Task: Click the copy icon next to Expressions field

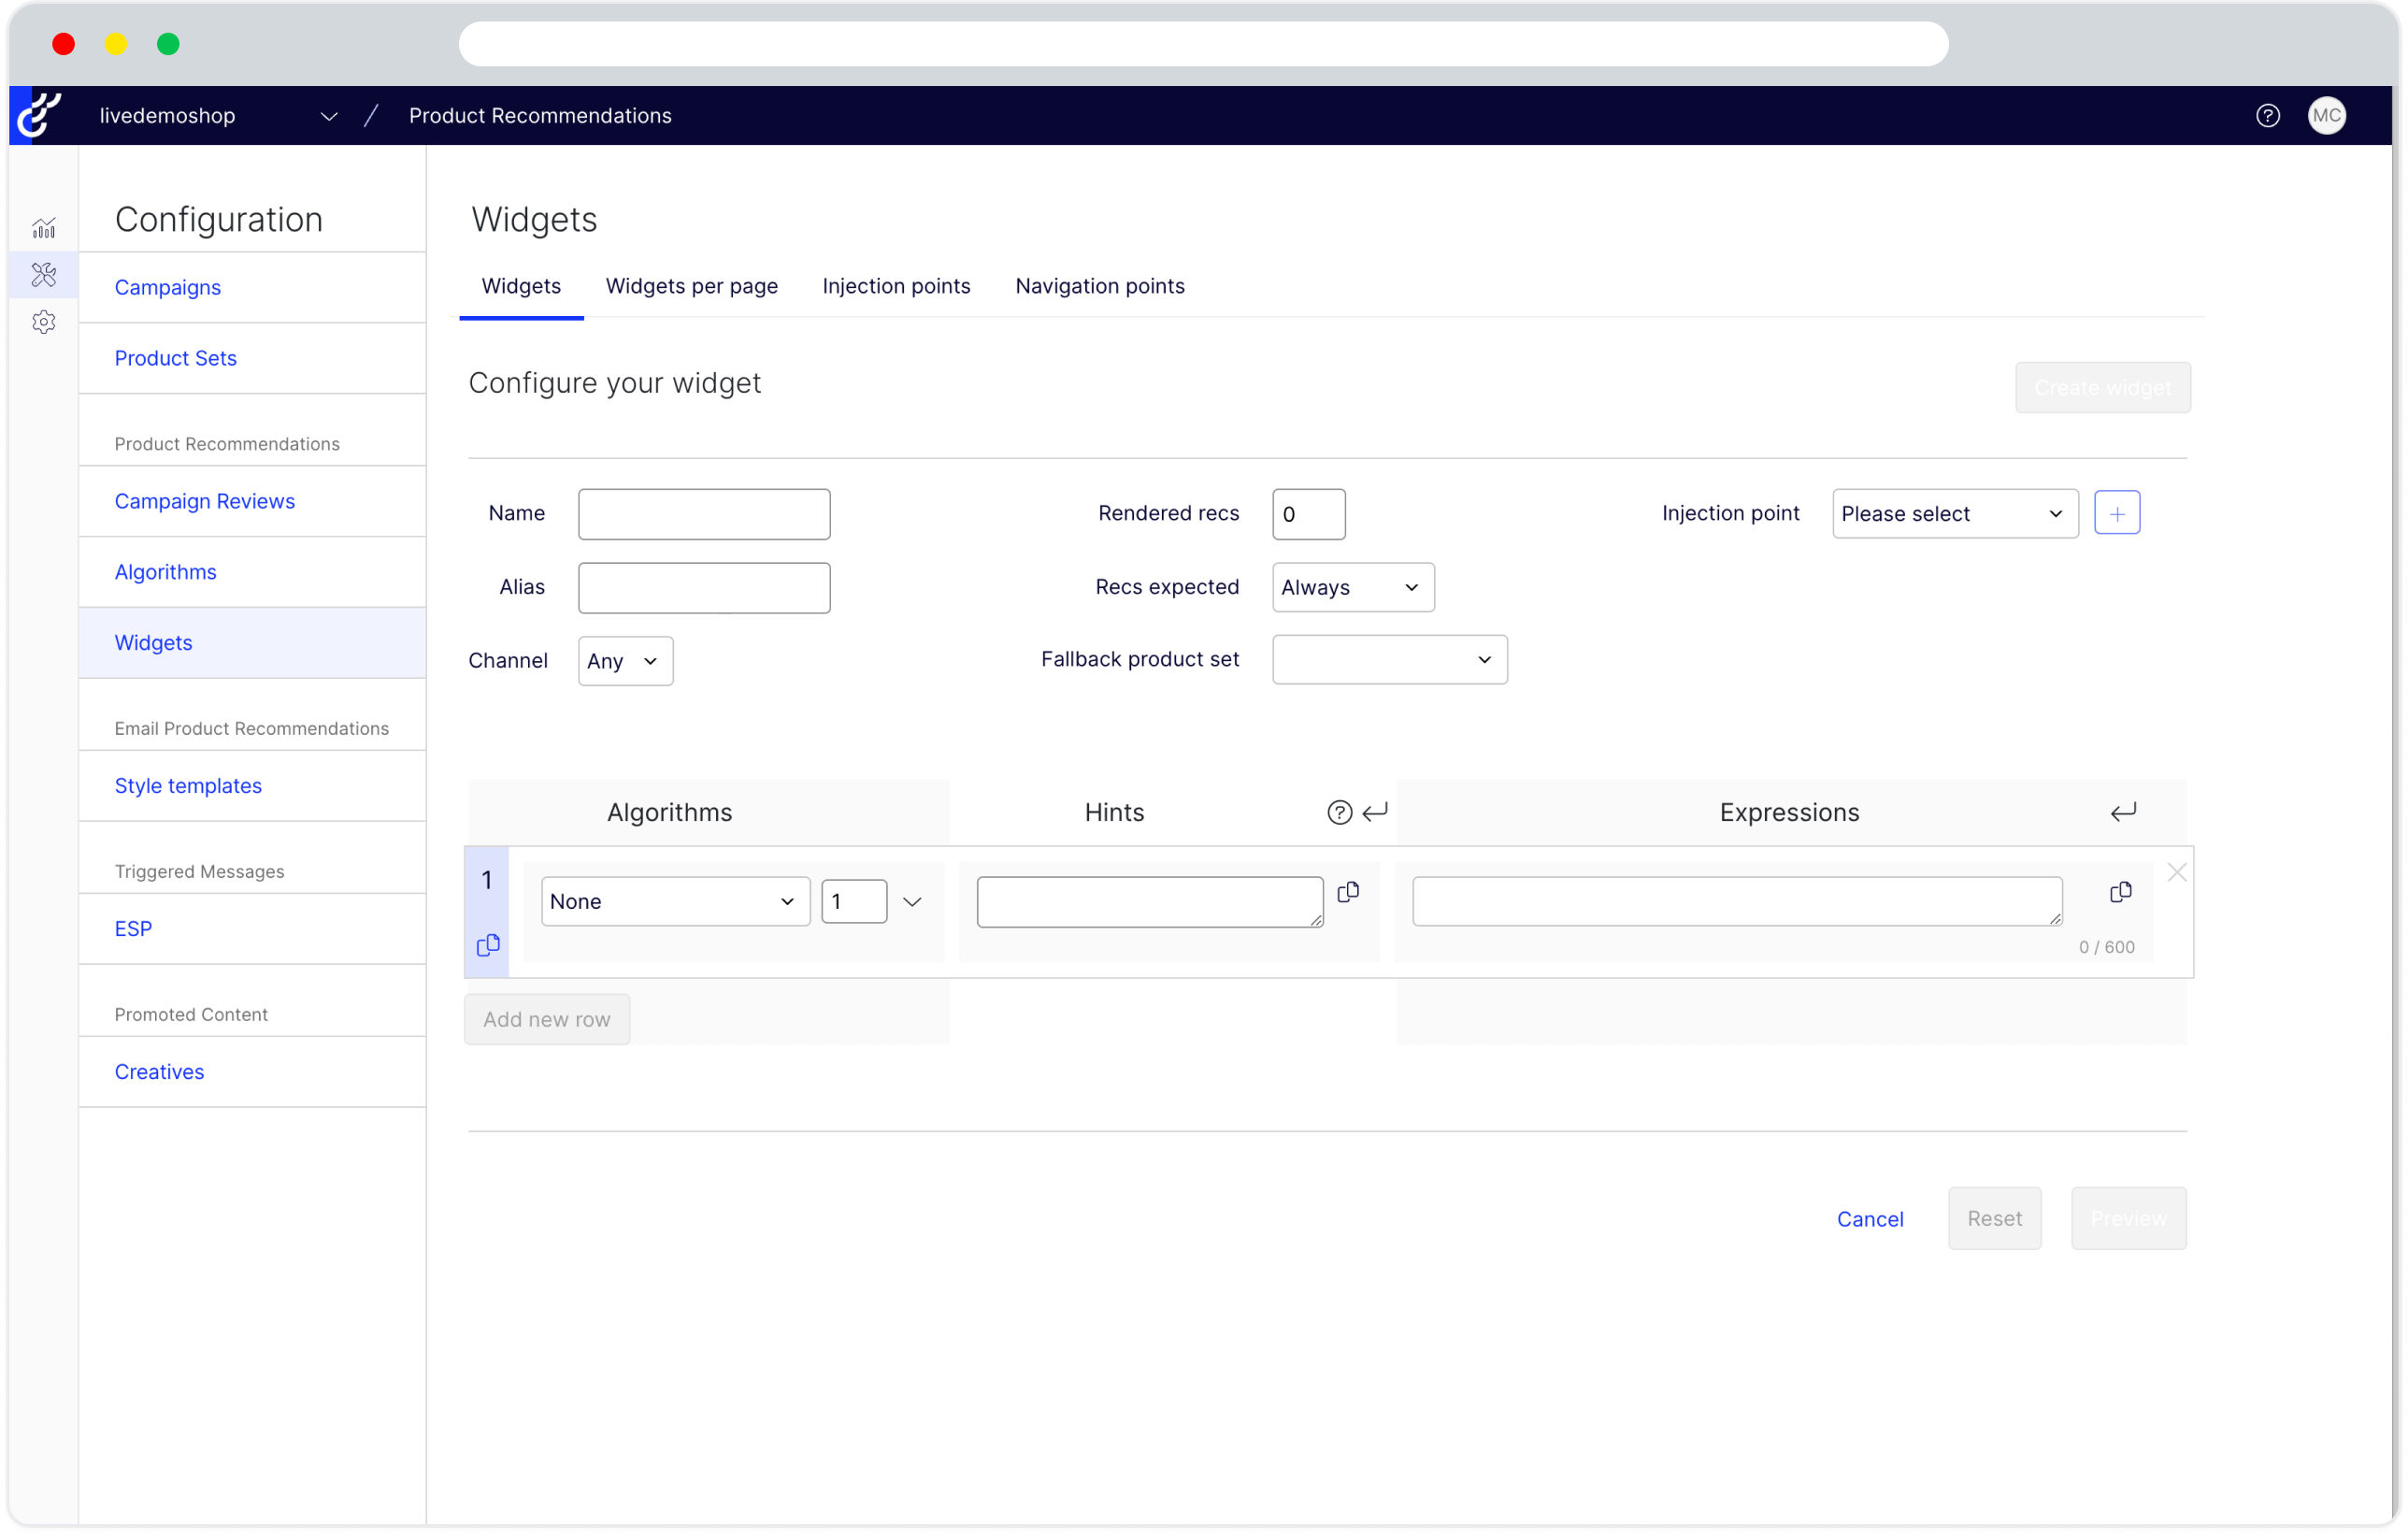Action: point(2120,893)
